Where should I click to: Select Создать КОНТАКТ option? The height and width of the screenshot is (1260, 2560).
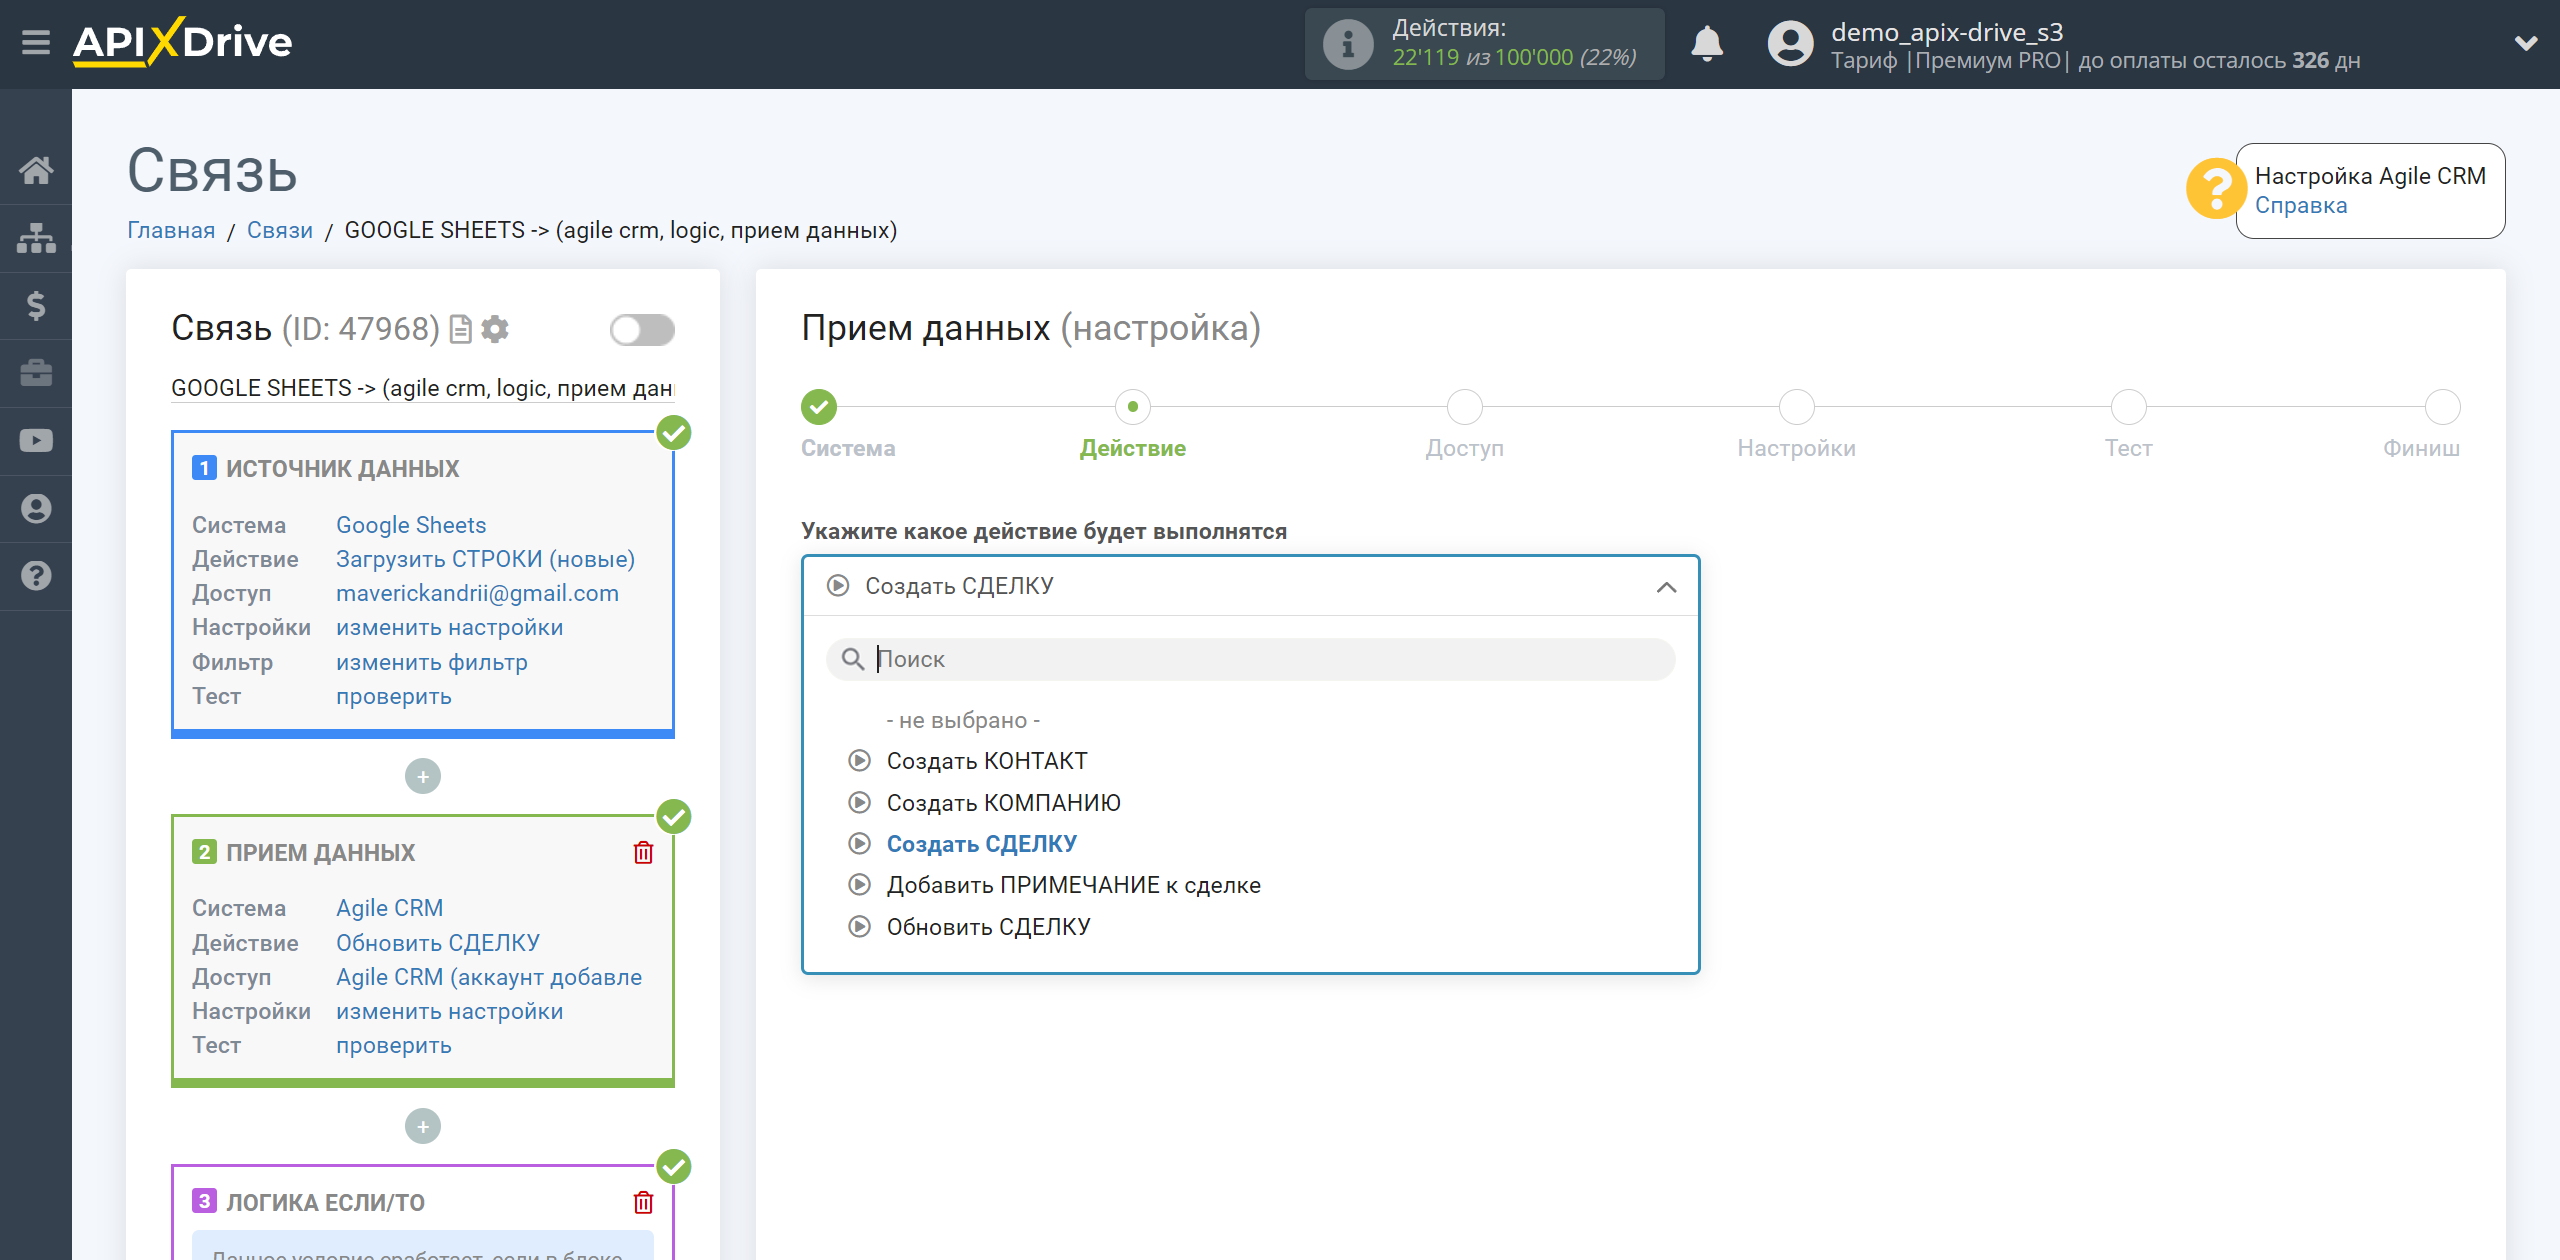(x=987, y=761)
